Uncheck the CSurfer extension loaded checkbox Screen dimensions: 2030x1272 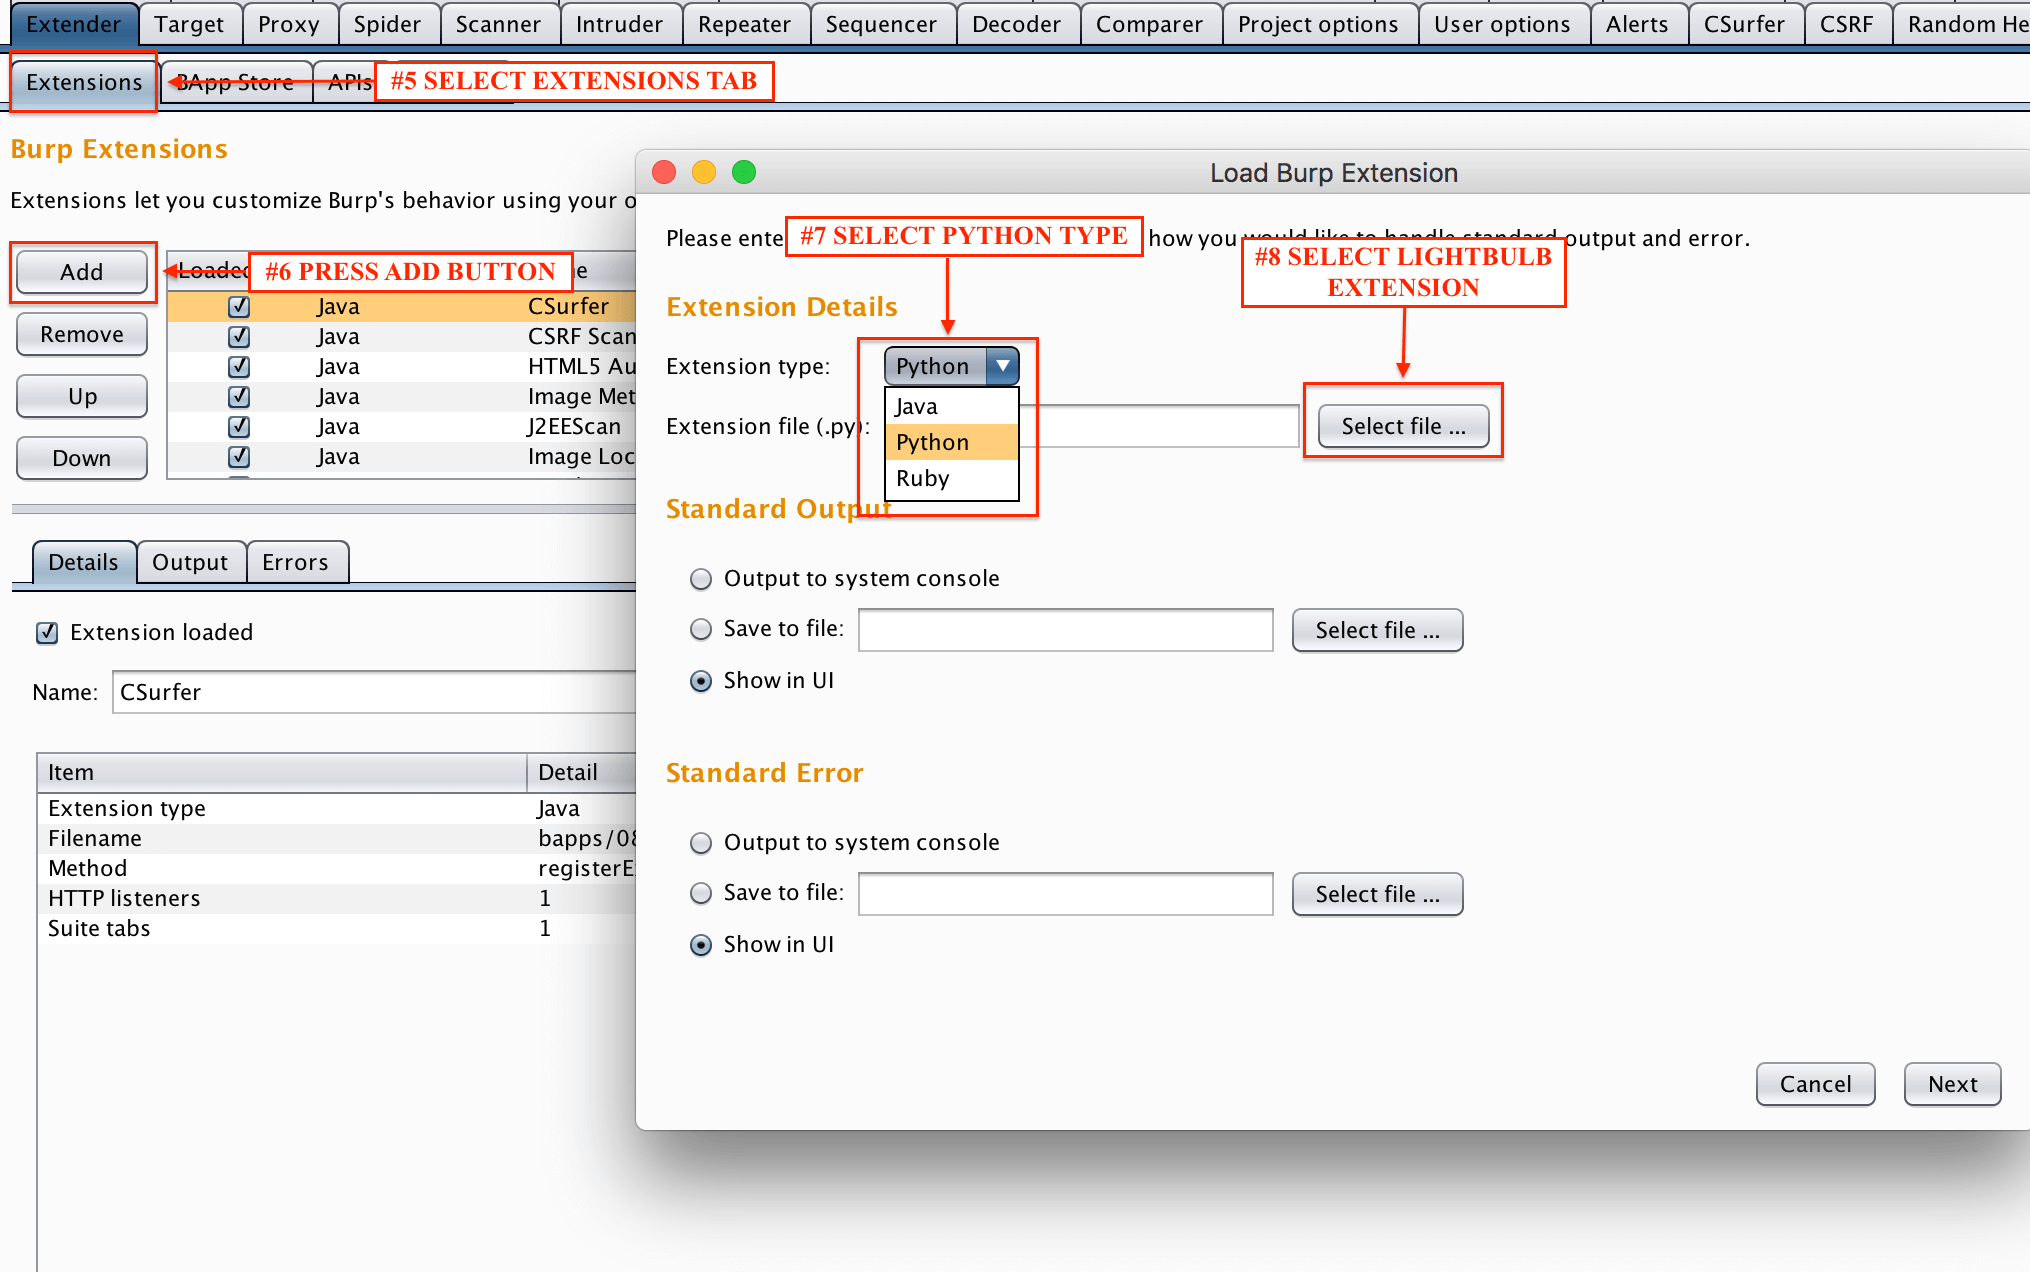pos(239,306)
